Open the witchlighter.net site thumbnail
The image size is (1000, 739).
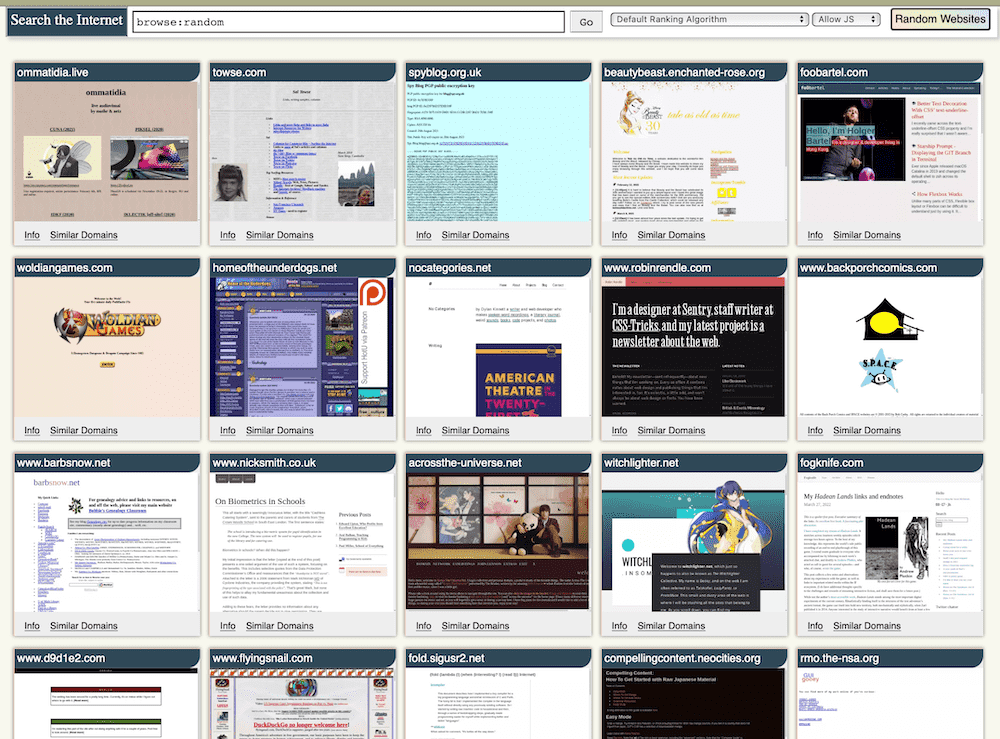(694, 543)
